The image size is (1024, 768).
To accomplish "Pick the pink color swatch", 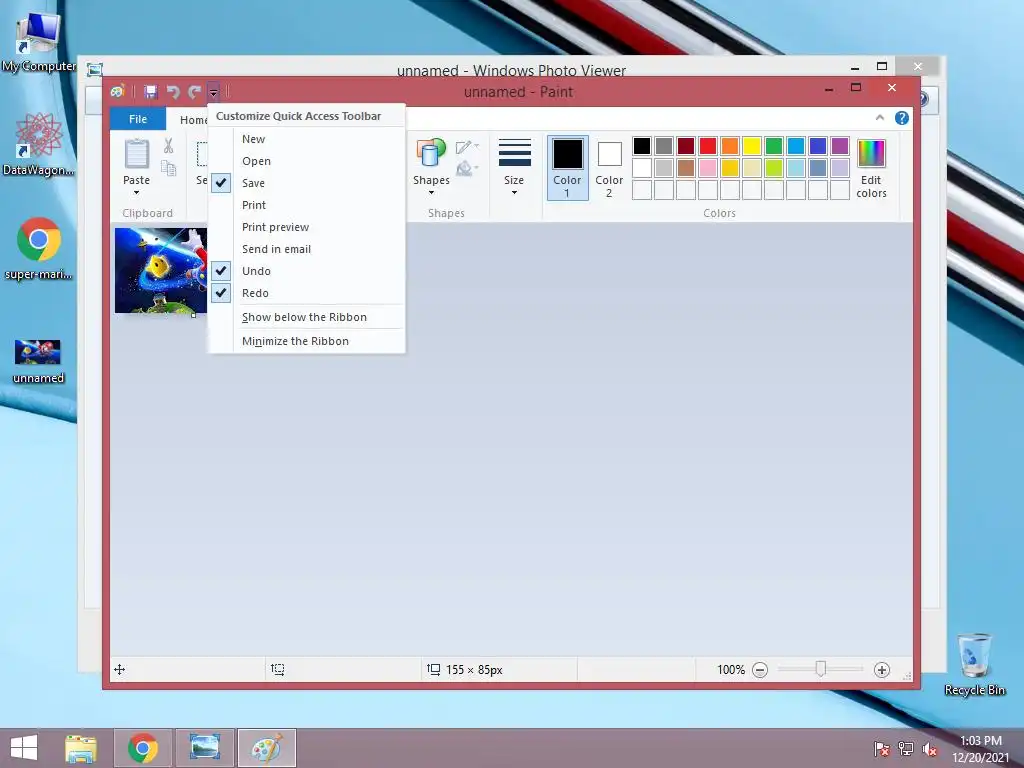I will [708, 168].
